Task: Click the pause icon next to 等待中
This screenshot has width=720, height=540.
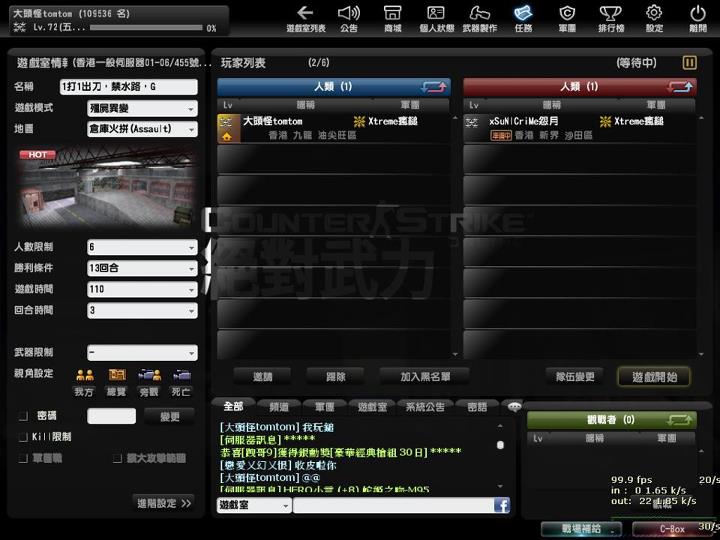Action: tap(689, 62)
